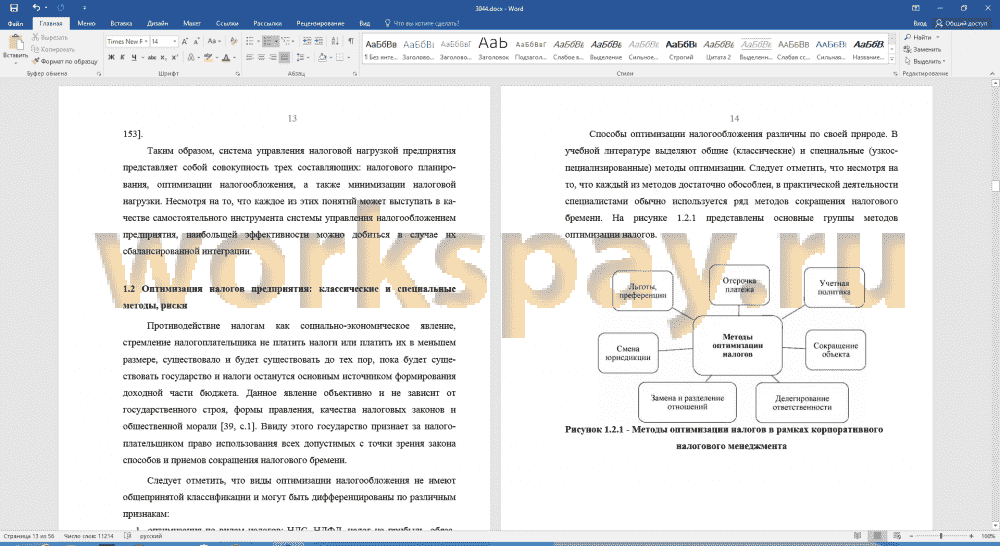Click the multilevel list icon

coord(285,41)
